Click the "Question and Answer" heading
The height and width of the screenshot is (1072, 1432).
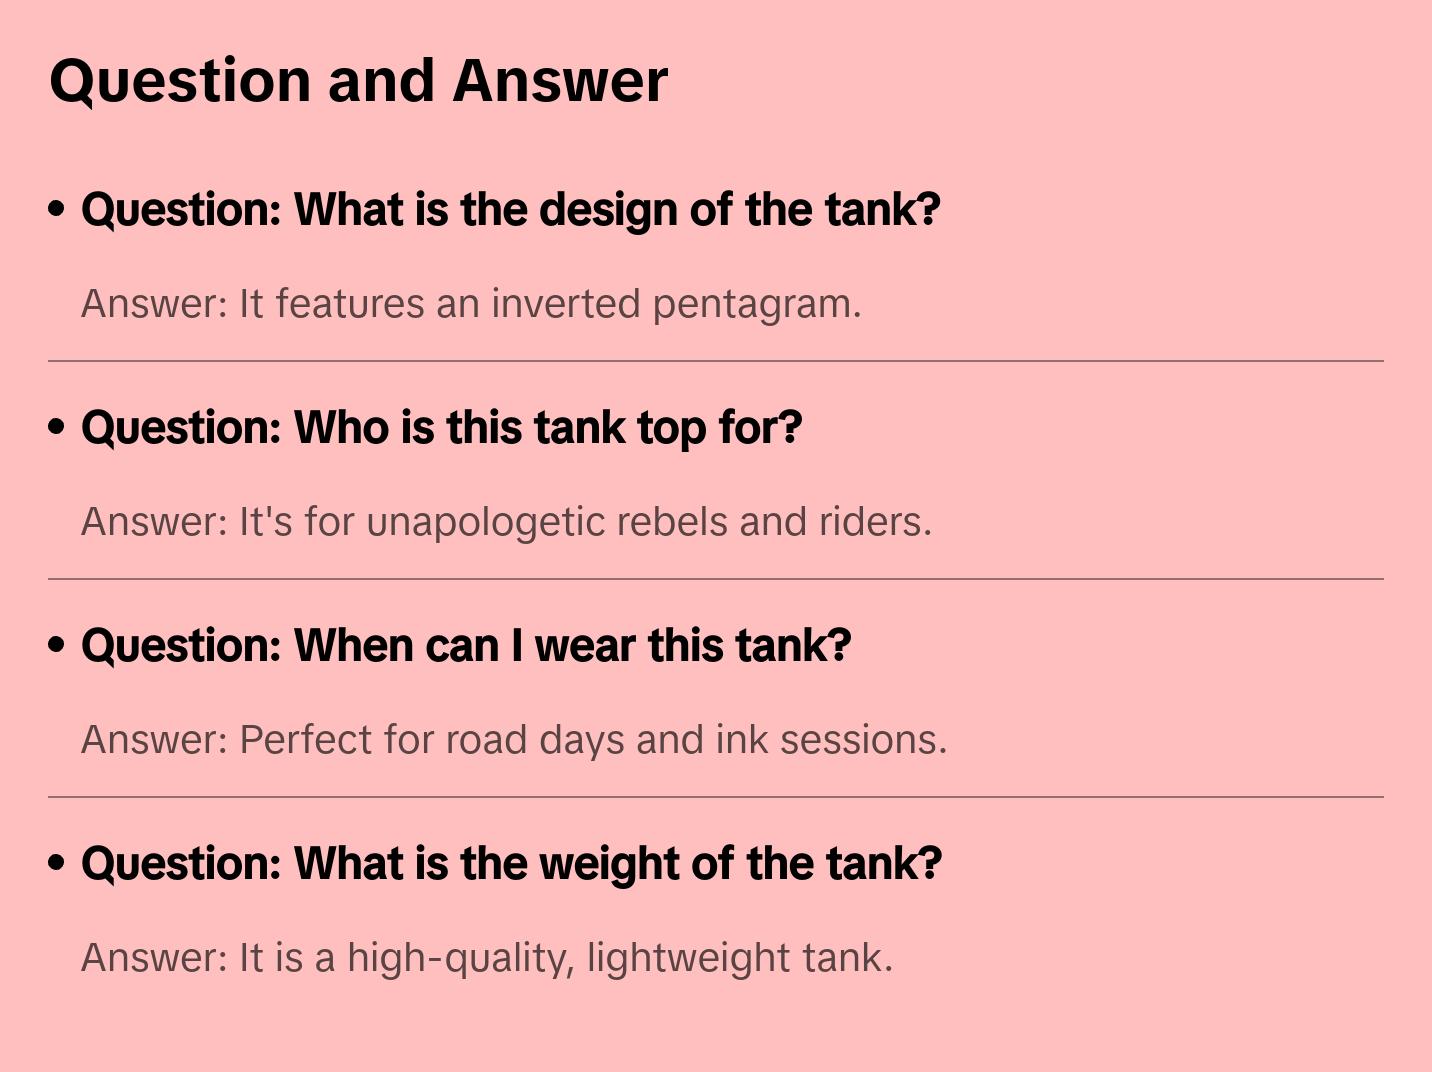[x=358, y=80]
